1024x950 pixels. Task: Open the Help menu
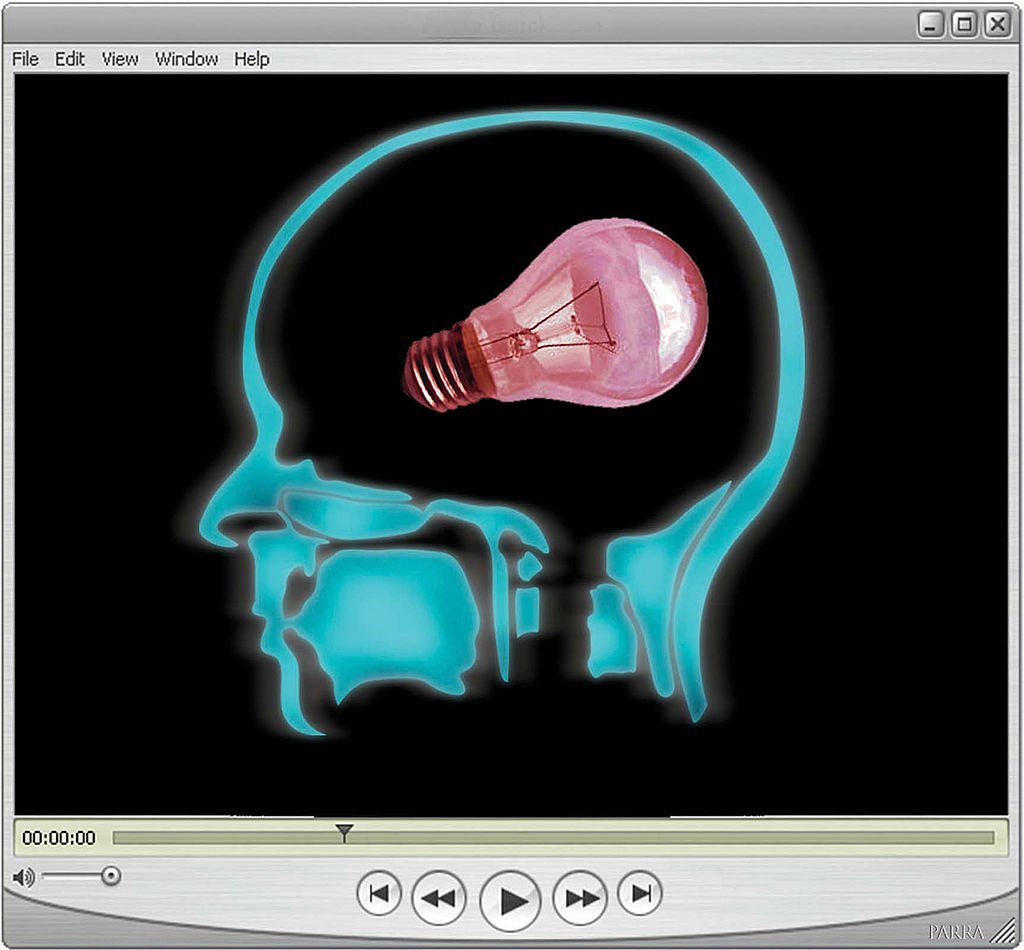[252, 59]
